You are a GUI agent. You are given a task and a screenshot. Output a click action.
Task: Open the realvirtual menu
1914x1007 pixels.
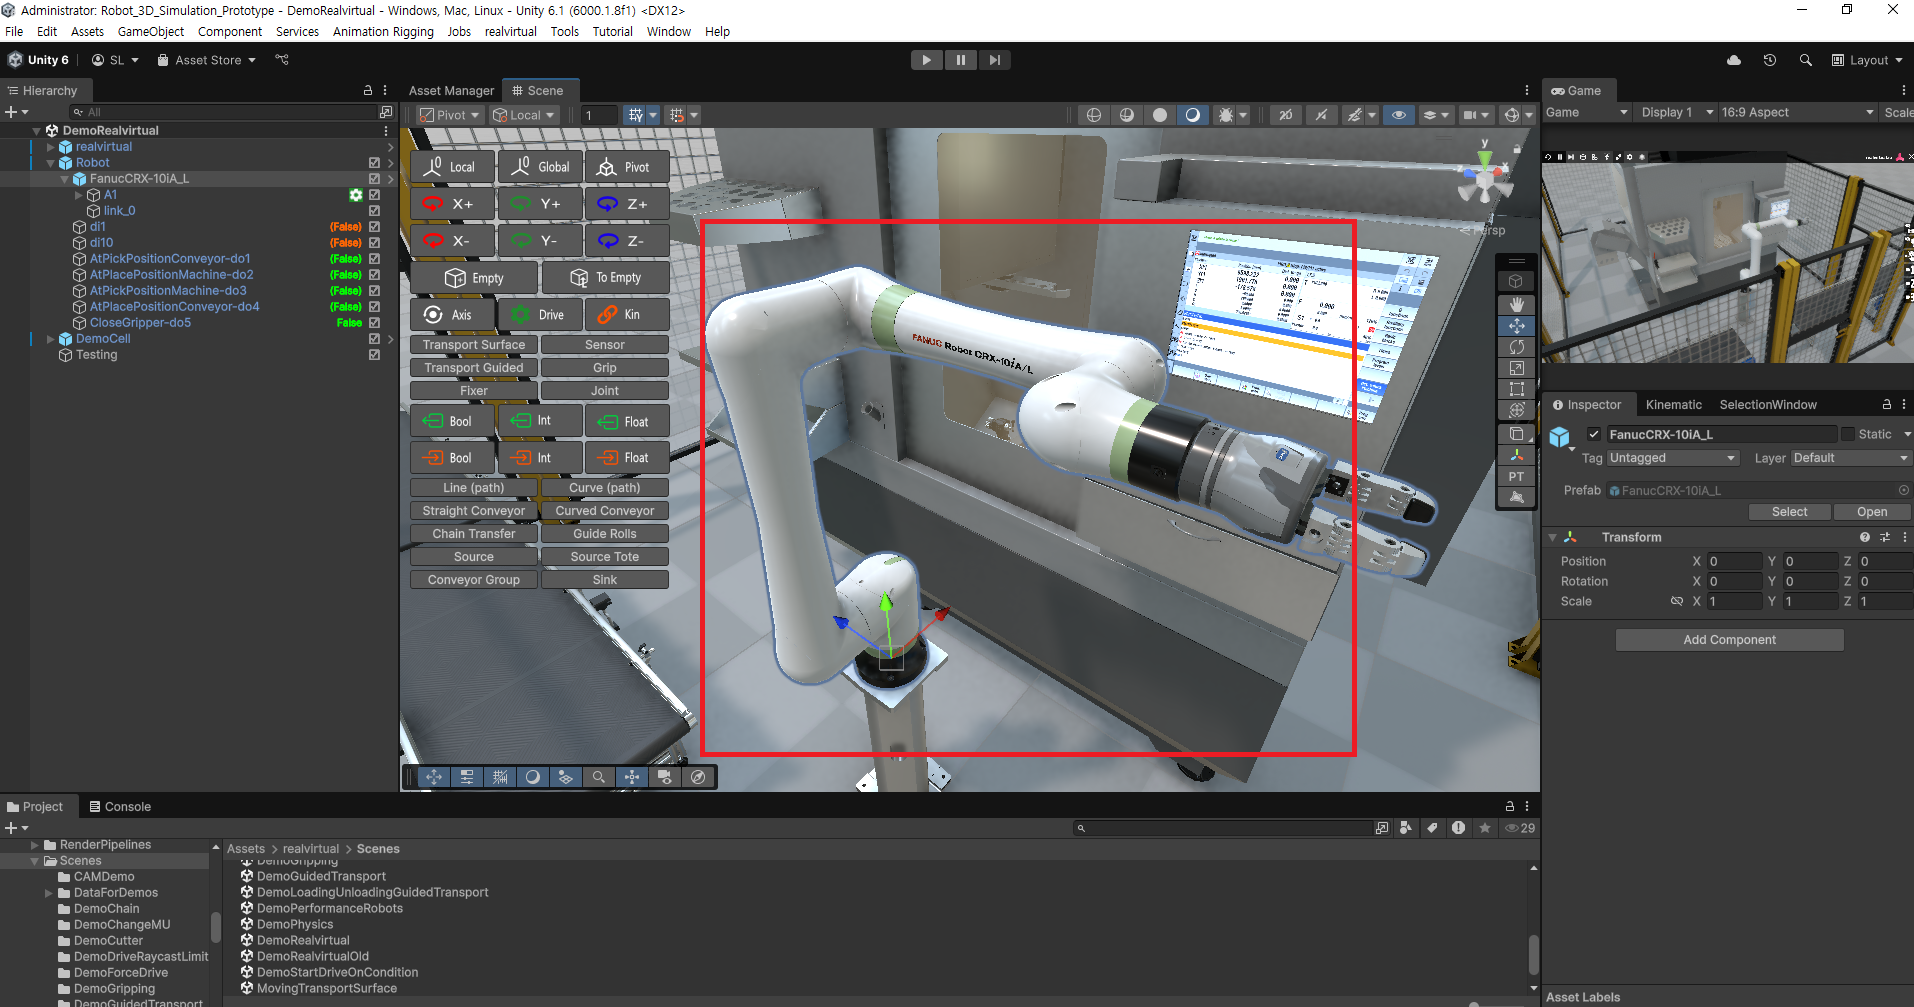[x=510, y=32]
